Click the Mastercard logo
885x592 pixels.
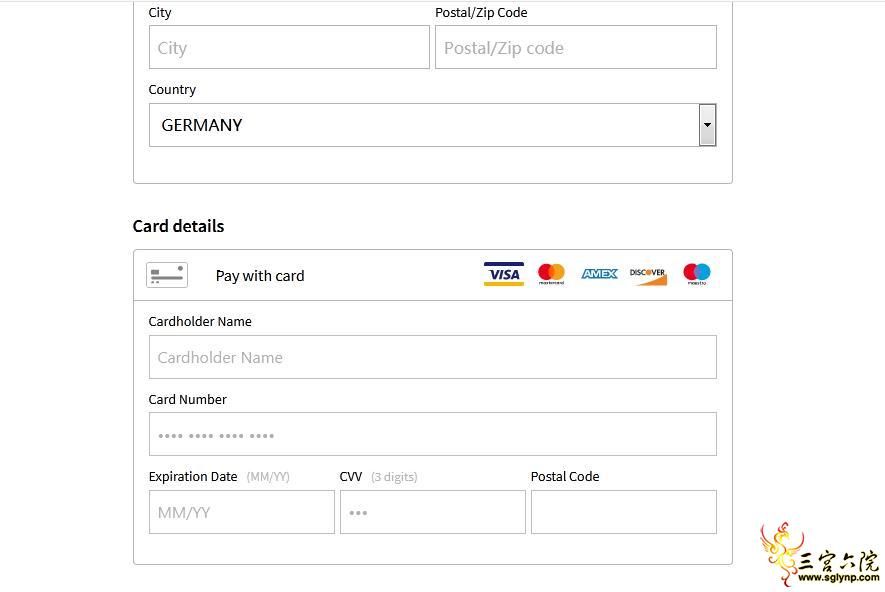[551, 274]
